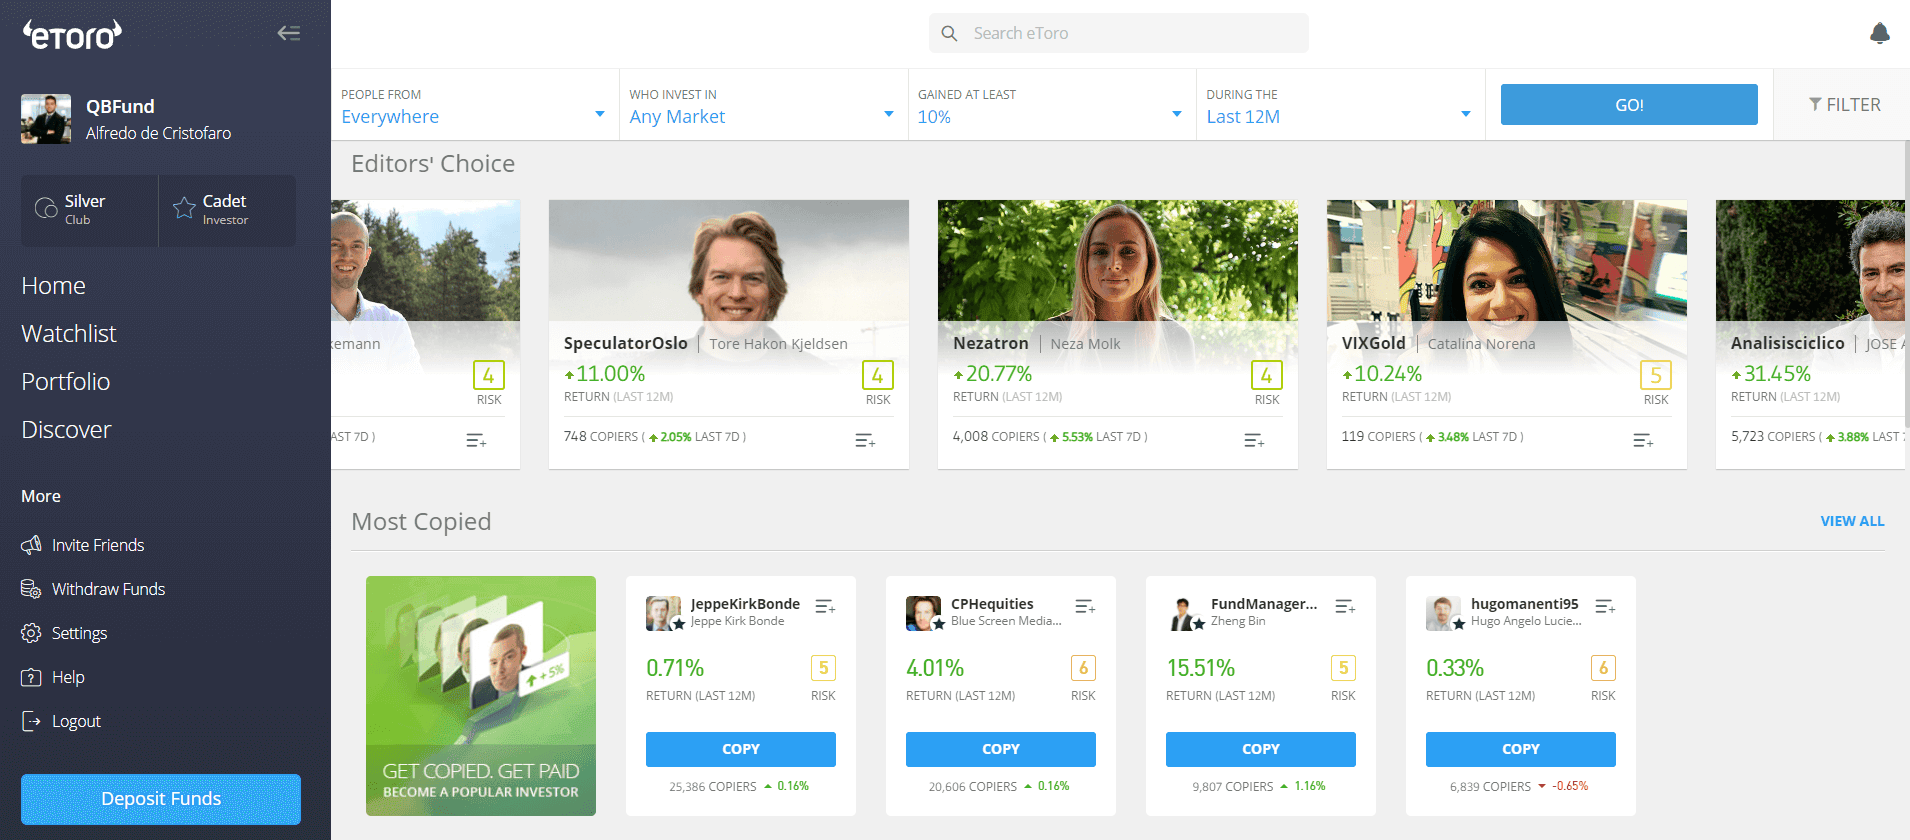Open the Get Copied Get Paid banner
The height and width of the screenshot is (840, 1910).
(481, 696)
